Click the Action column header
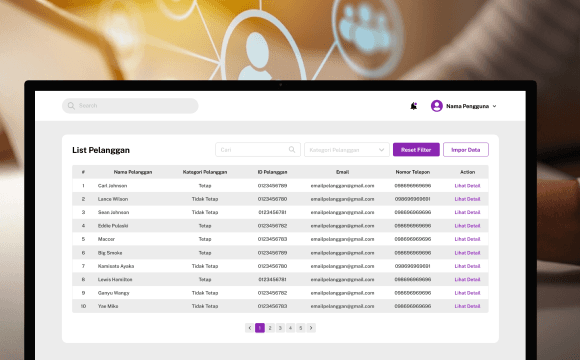The image size is (580, 360). (468, 172)
